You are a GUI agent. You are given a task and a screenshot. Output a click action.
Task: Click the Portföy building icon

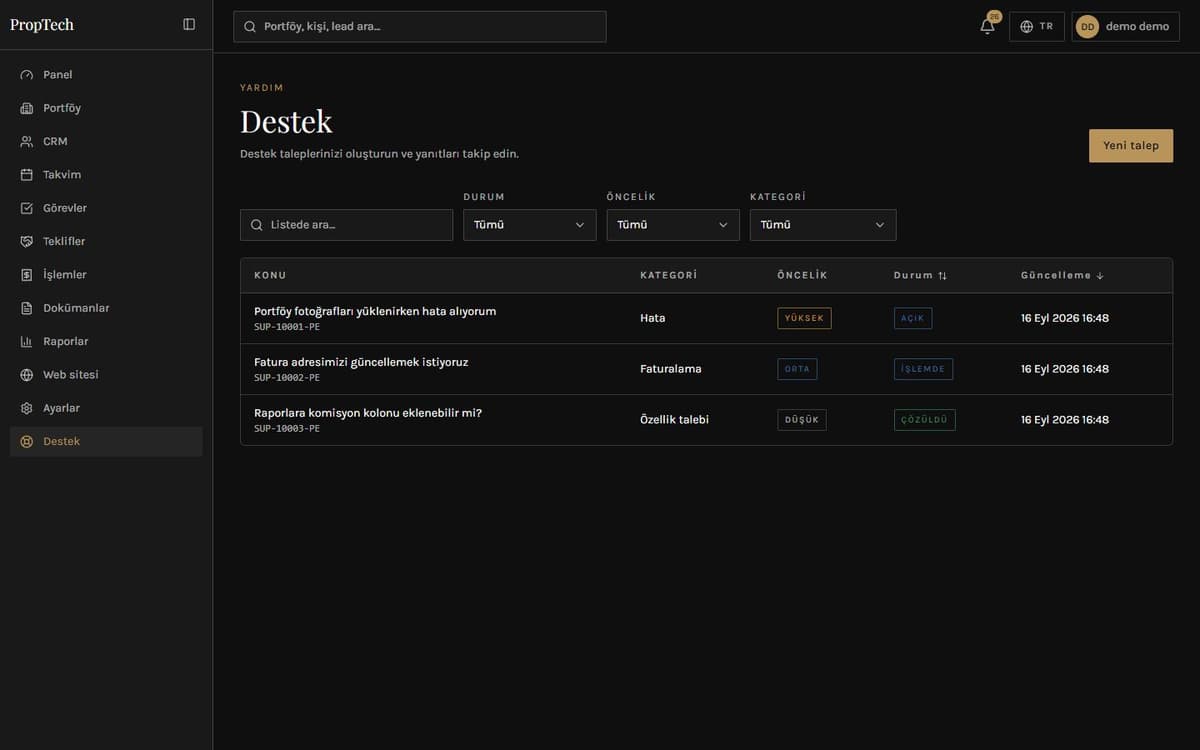point(27,108)
